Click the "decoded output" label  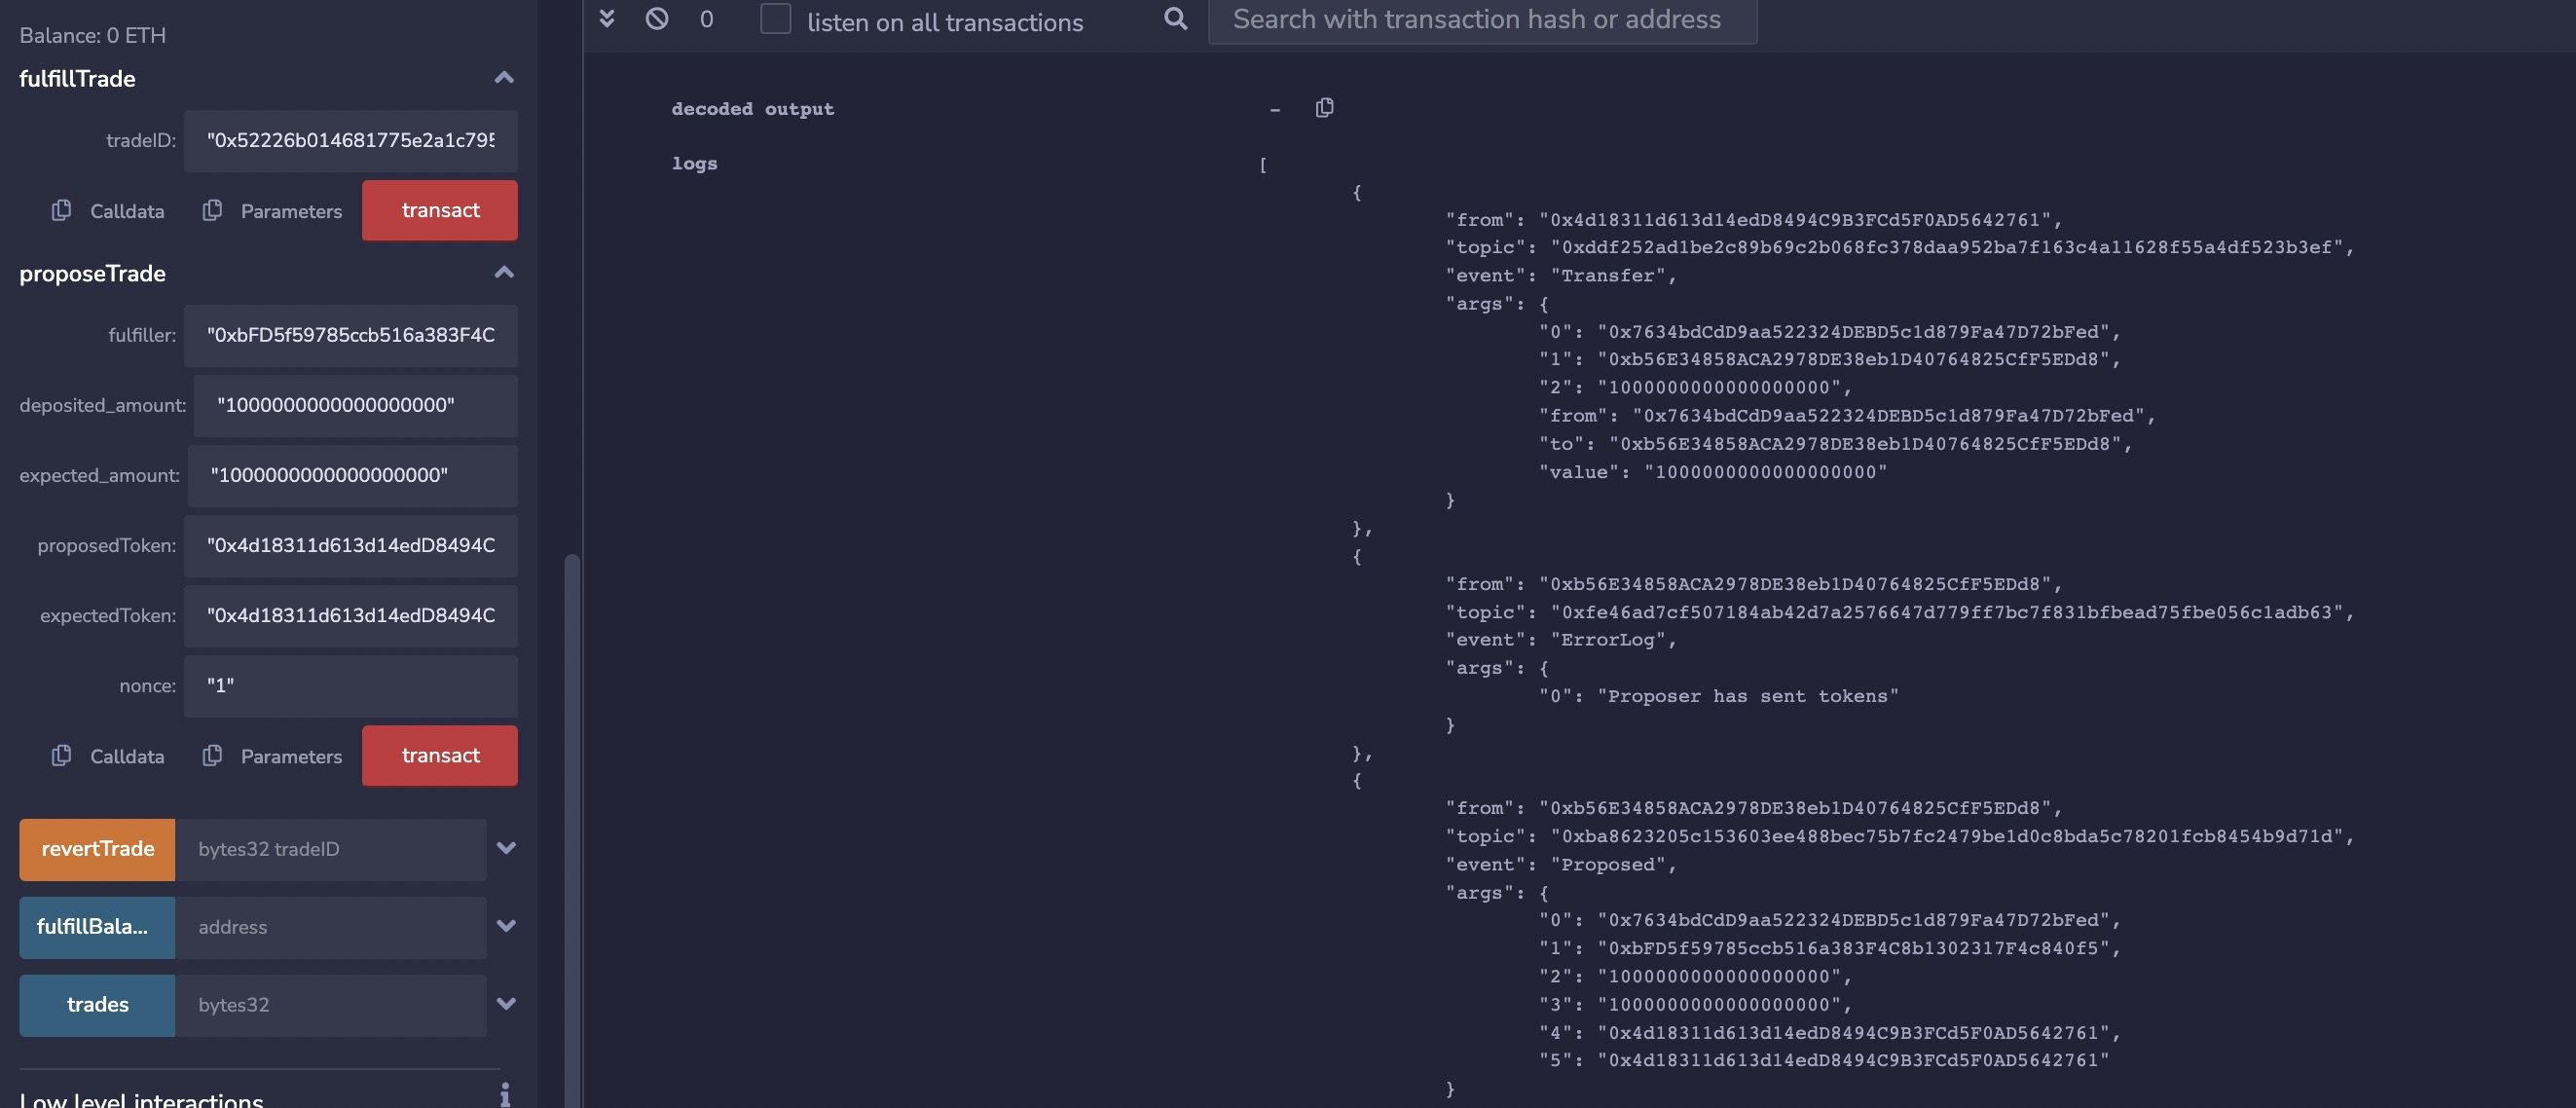[x=752, y=108]
